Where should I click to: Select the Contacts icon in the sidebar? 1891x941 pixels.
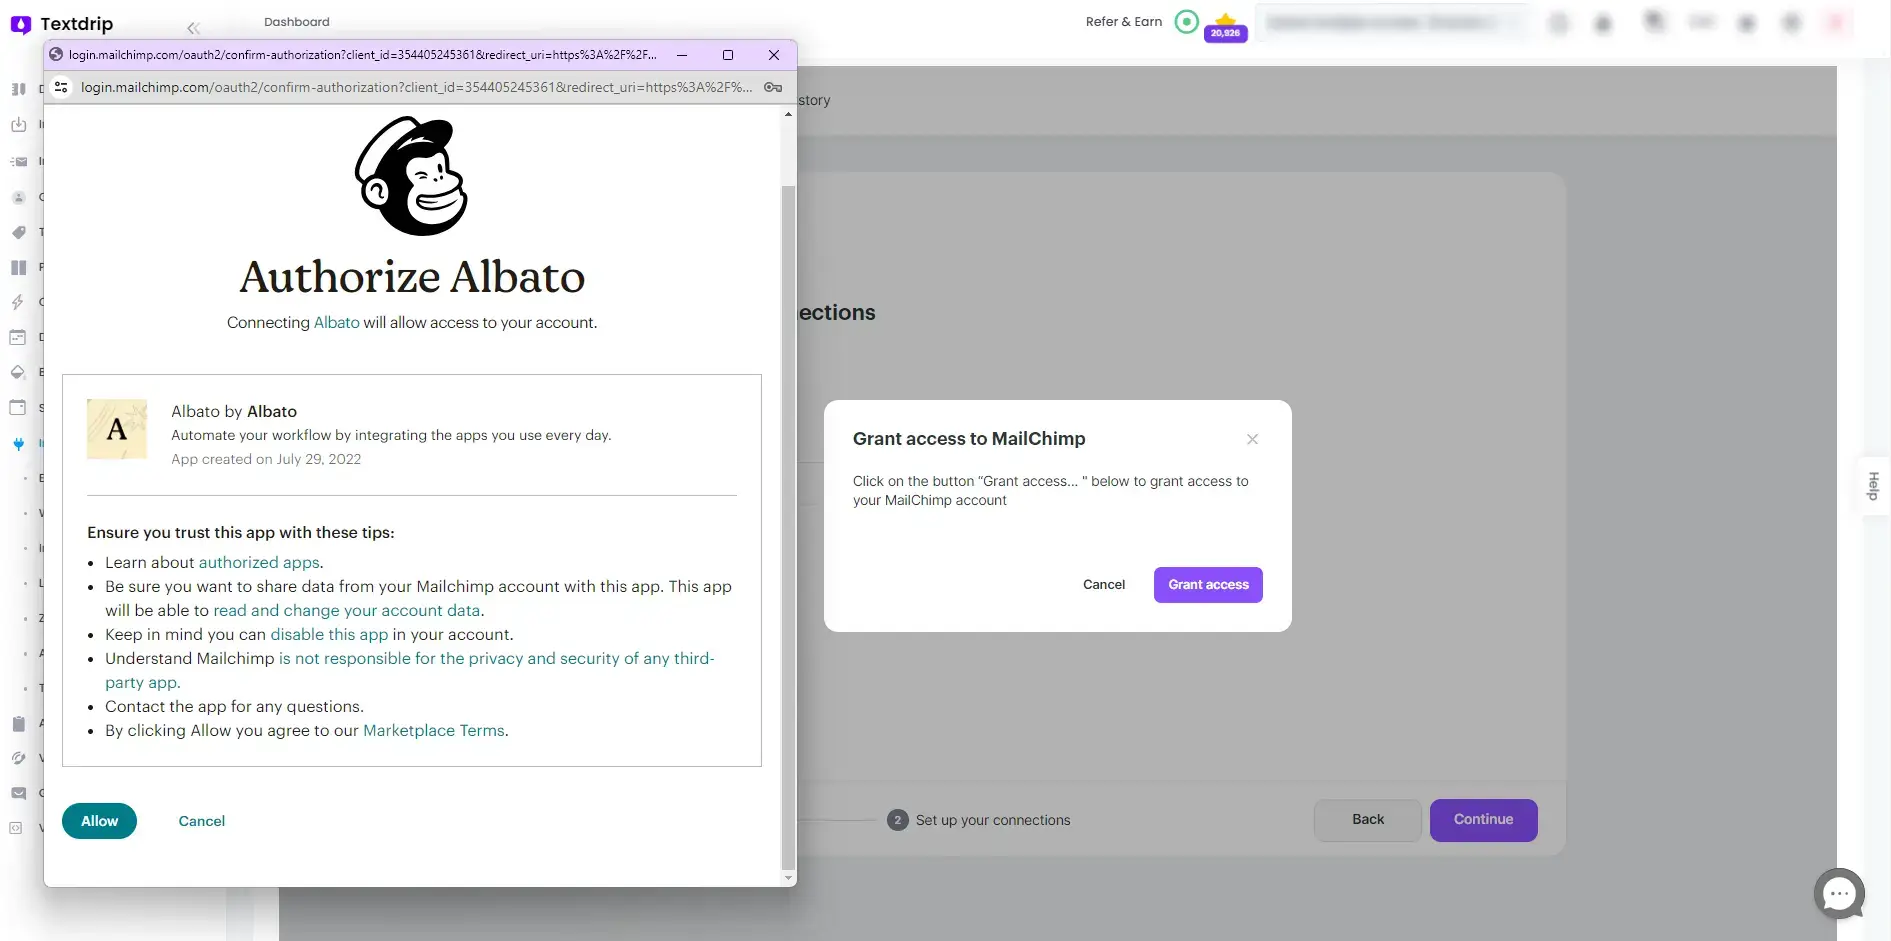click(x=18, y=197)
